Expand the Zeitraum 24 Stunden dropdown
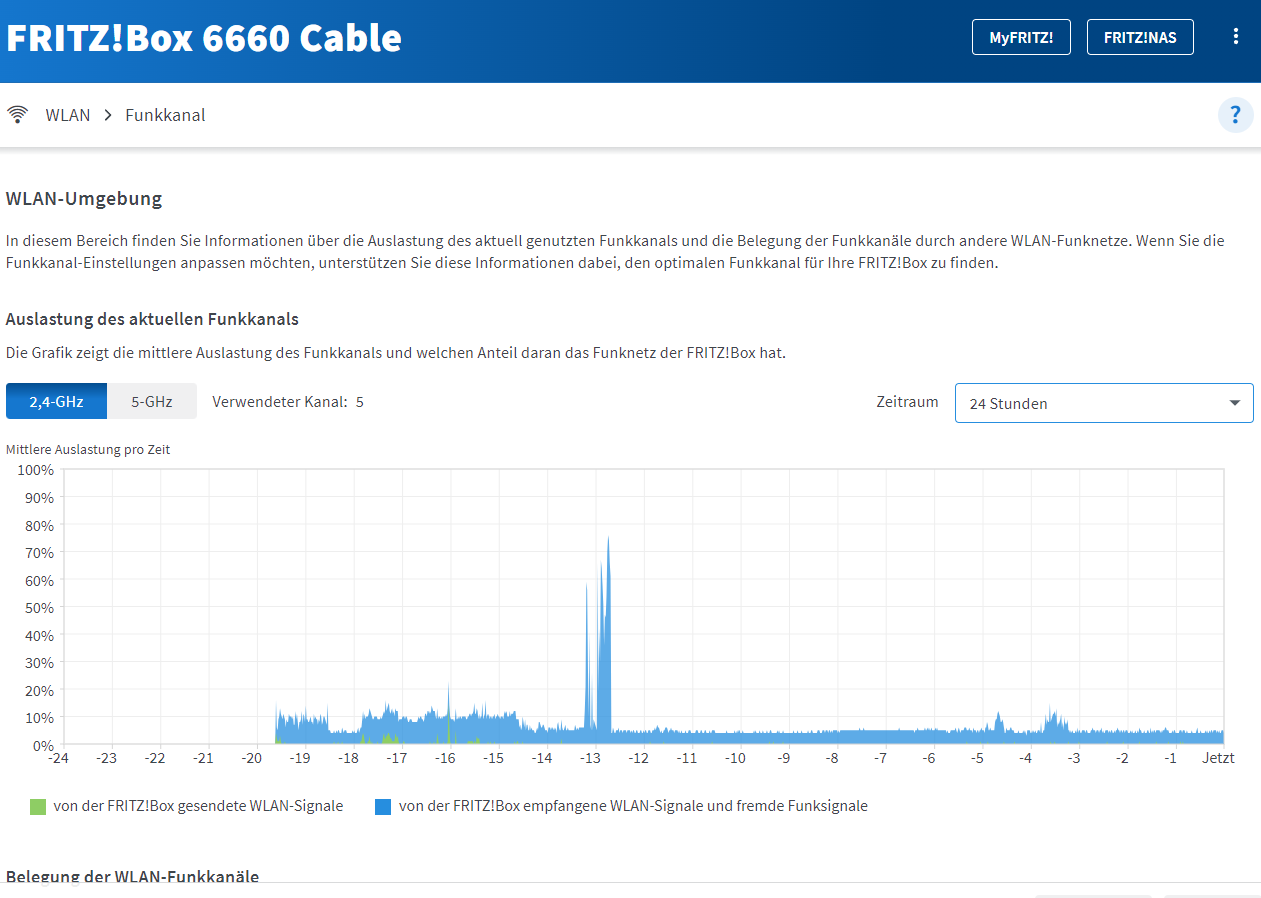The image size is (1261, 898). pos(1103,403)
